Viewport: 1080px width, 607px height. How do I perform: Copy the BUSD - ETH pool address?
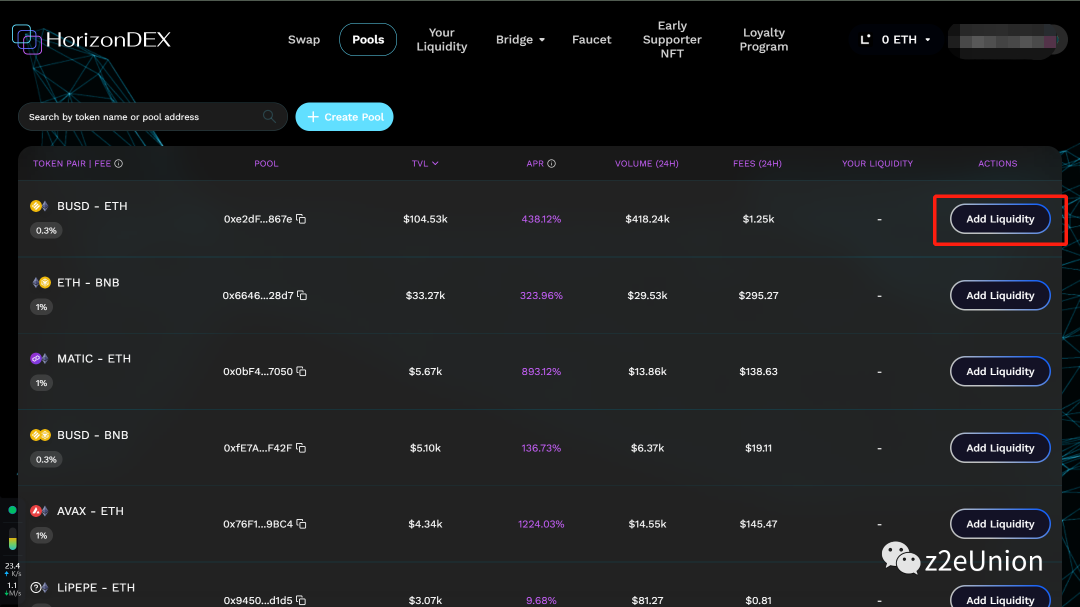(x=301, y=219)
